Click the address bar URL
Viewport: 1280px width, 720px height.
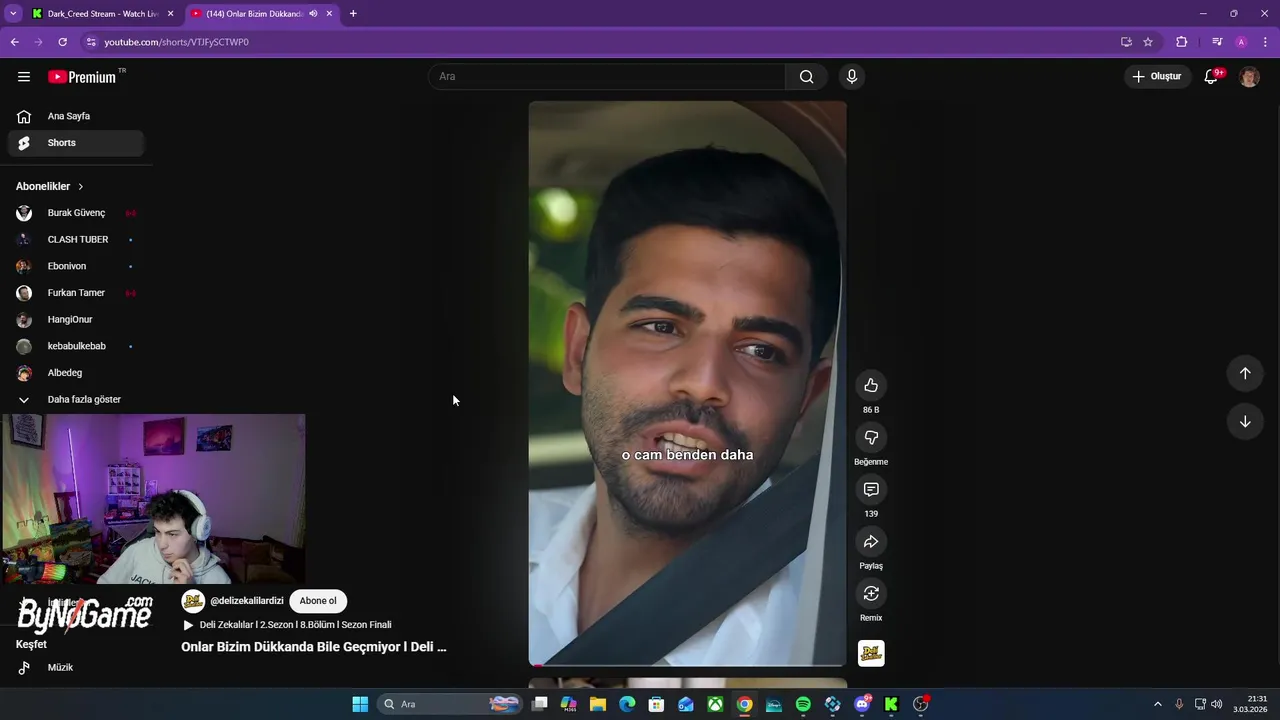point(176,42)
